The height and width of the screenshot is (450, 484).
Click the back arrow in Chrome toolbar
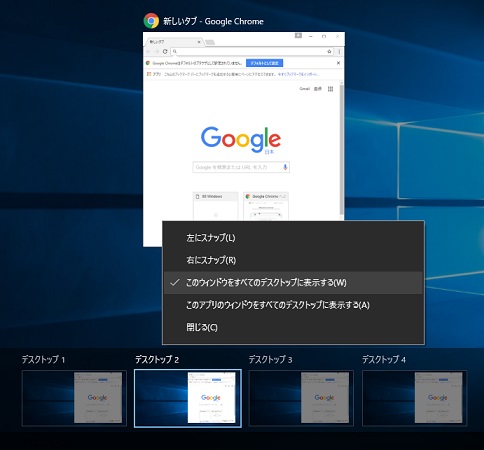pyautogui.click(x=148, y=51)
